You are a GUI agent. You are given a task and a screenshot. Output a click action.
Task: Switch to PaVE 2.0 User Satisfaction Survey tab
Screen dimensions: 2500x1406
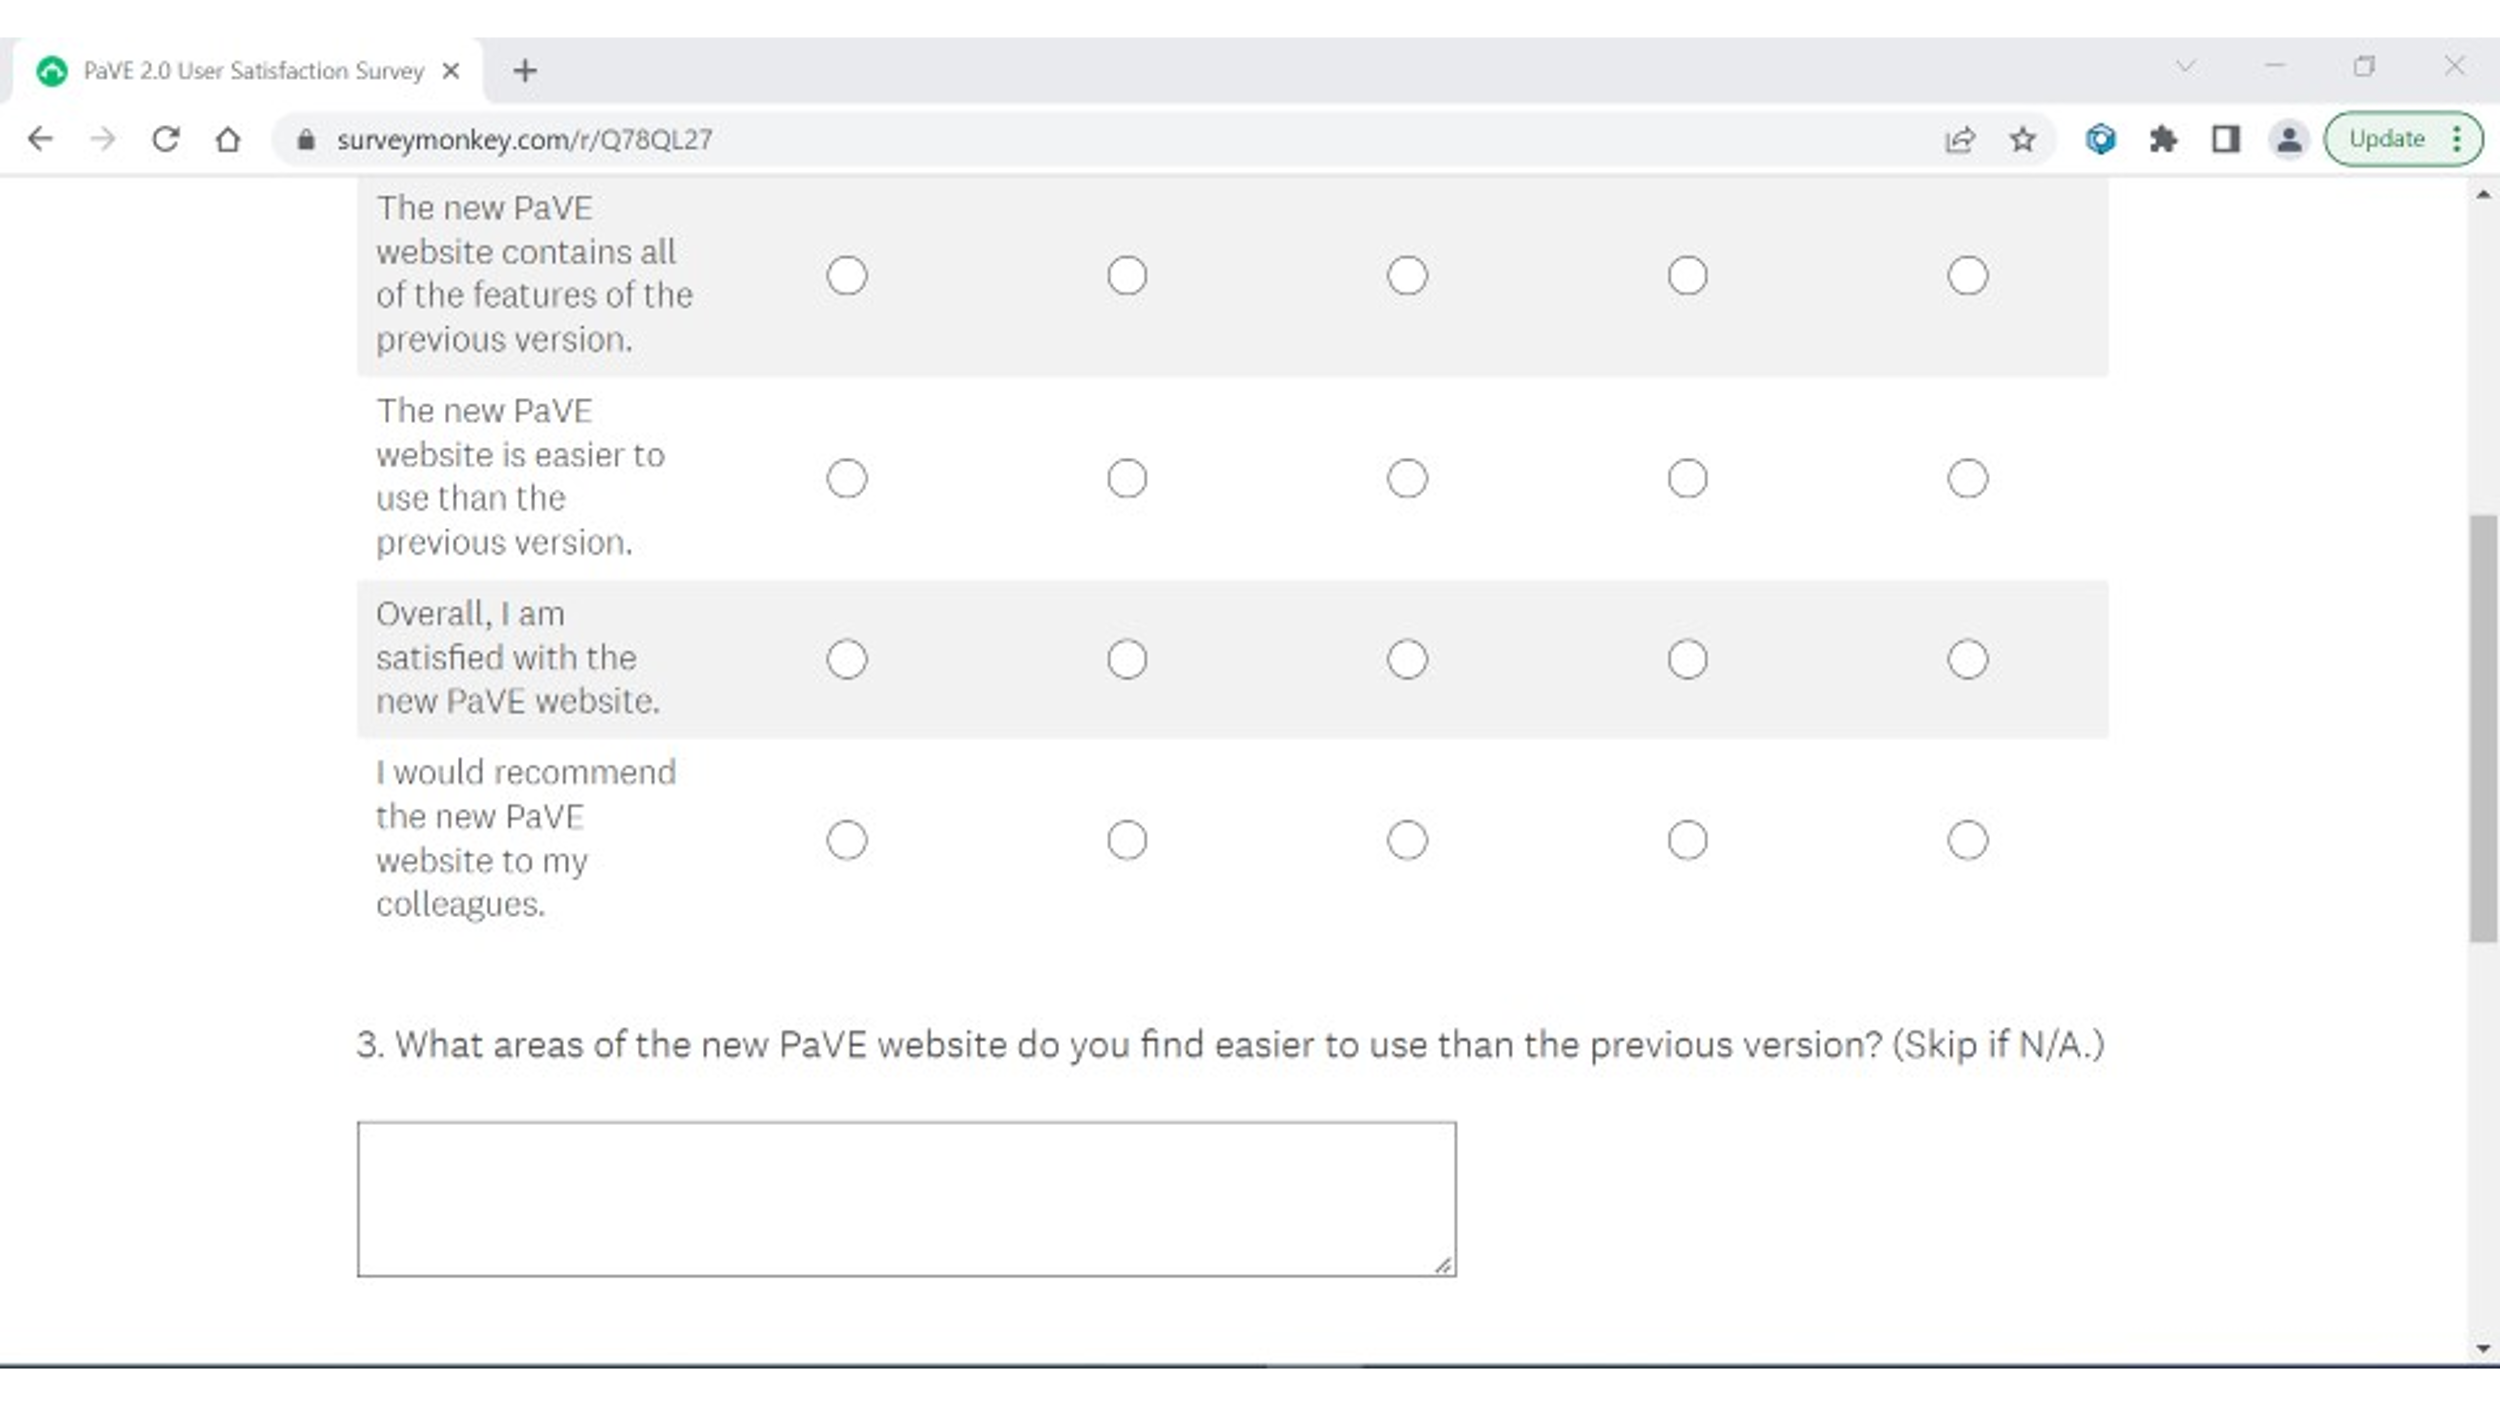tap(252, 71)
